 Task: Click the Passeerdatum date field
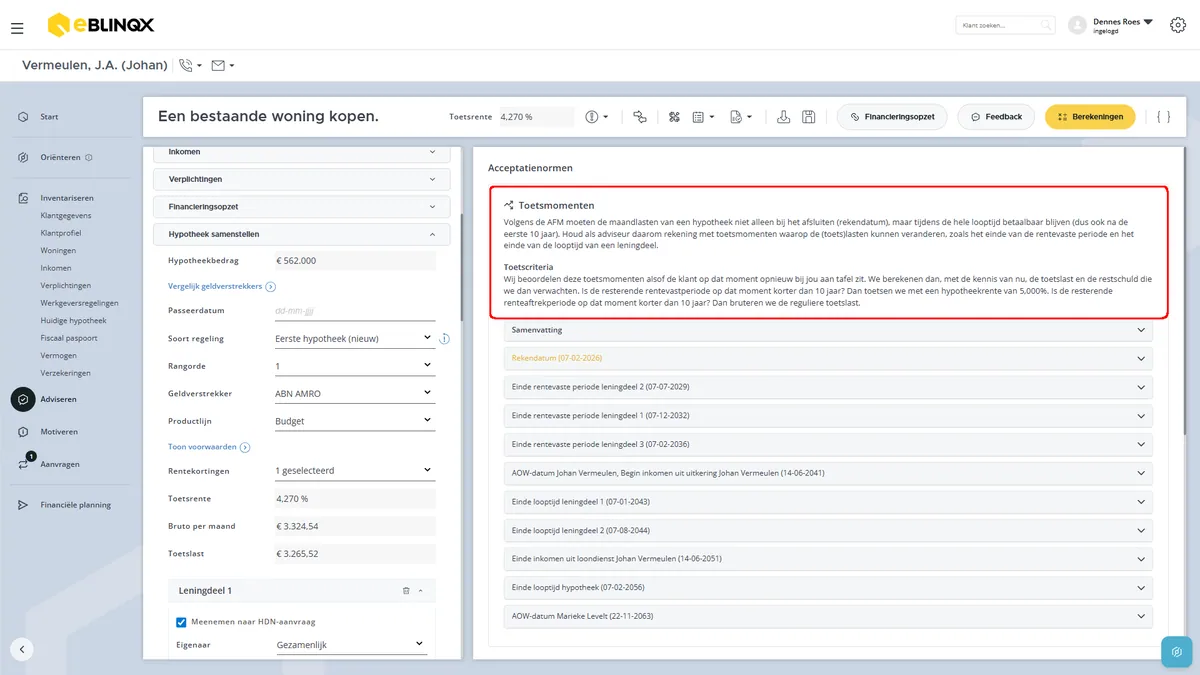tap(354, 311)
